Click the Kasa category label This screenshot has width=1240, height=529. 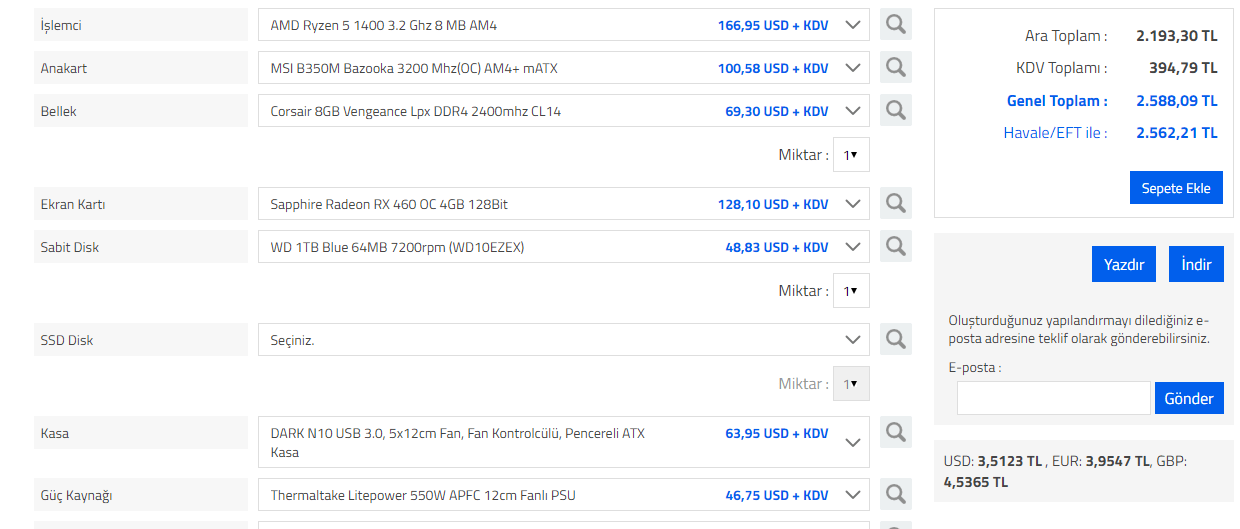click(141, 433)
